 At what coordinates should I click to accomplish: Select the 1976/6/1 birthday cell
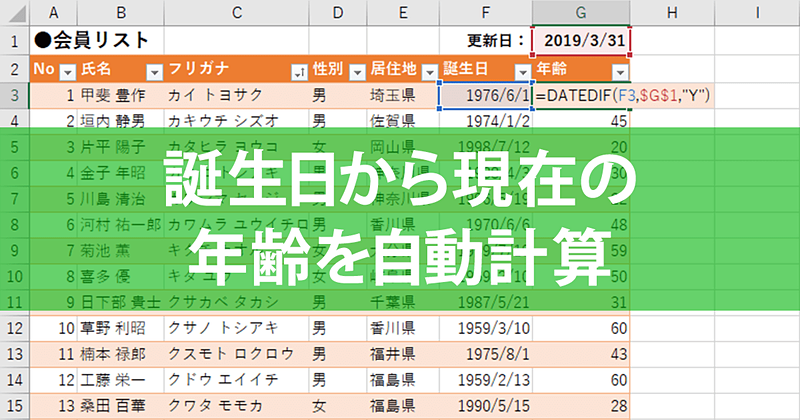(485, 95)
